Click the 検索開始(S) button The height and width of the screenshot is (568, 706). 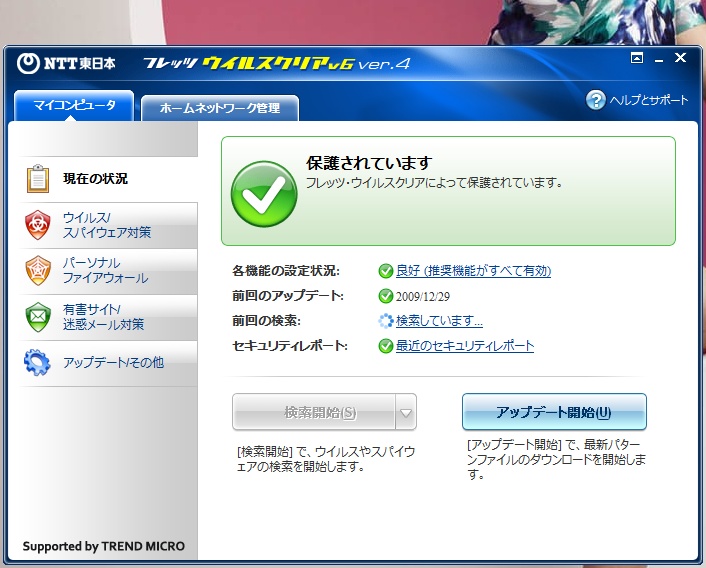pyautogui.click(x=314, y=412)
